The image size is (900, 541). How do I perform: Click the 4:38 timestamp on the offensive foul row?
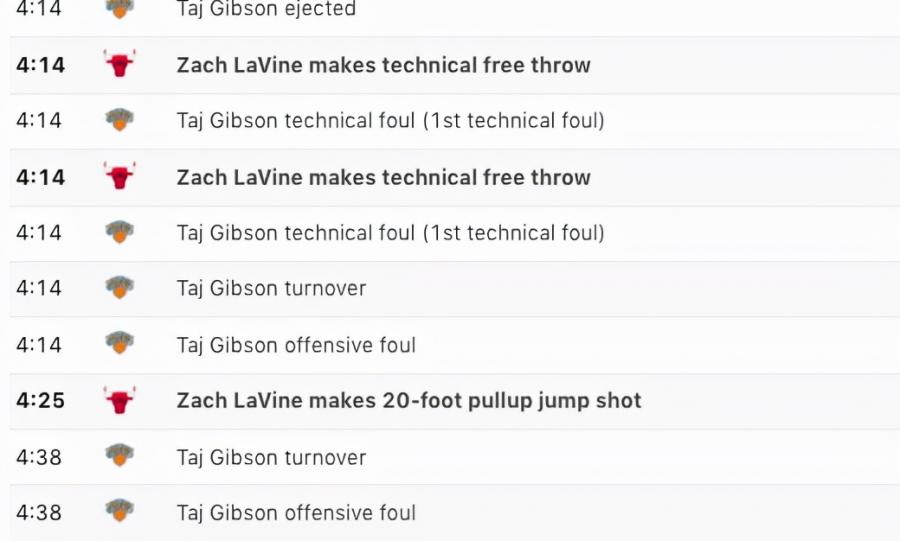[x=38, y=512]
